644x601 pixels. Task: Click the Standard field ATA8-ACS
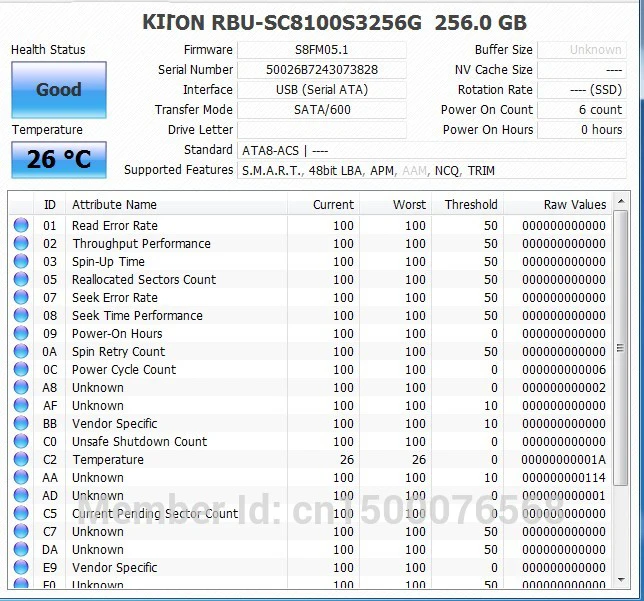432,150
